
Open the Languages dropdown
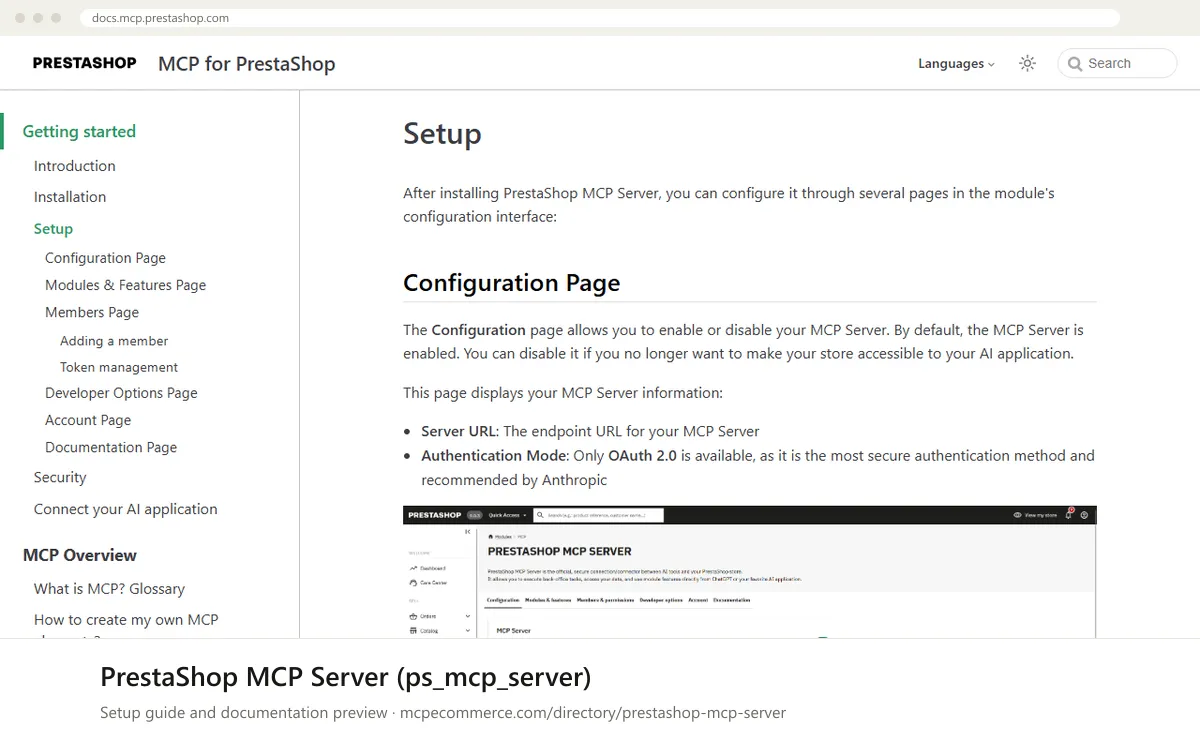point(956,63)
